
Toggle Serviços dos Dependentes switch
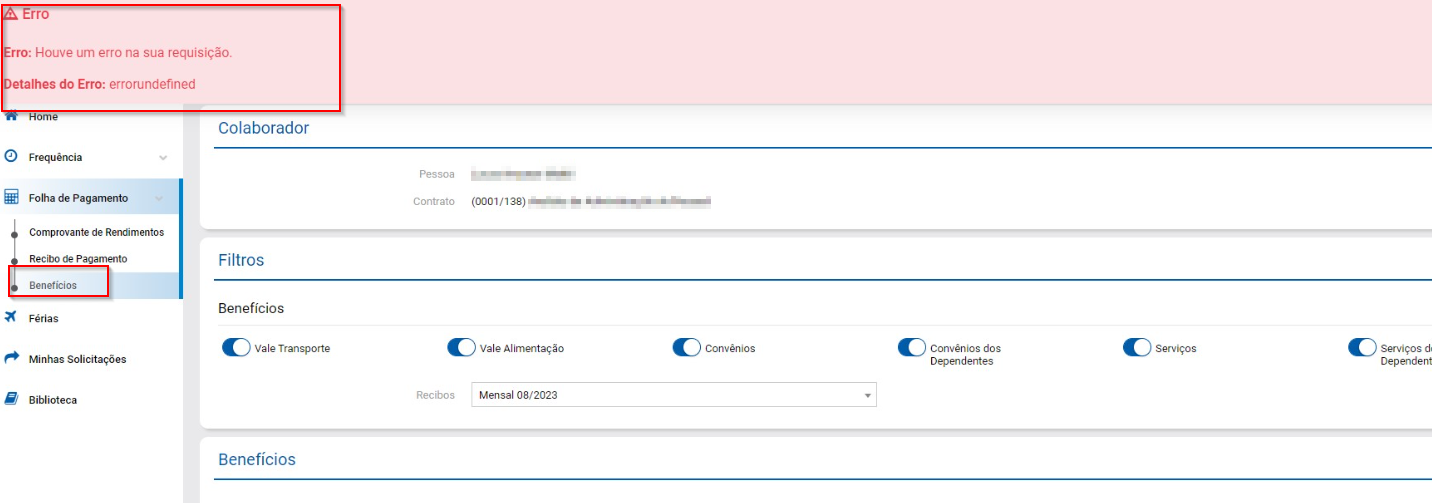pos(1362,348)
